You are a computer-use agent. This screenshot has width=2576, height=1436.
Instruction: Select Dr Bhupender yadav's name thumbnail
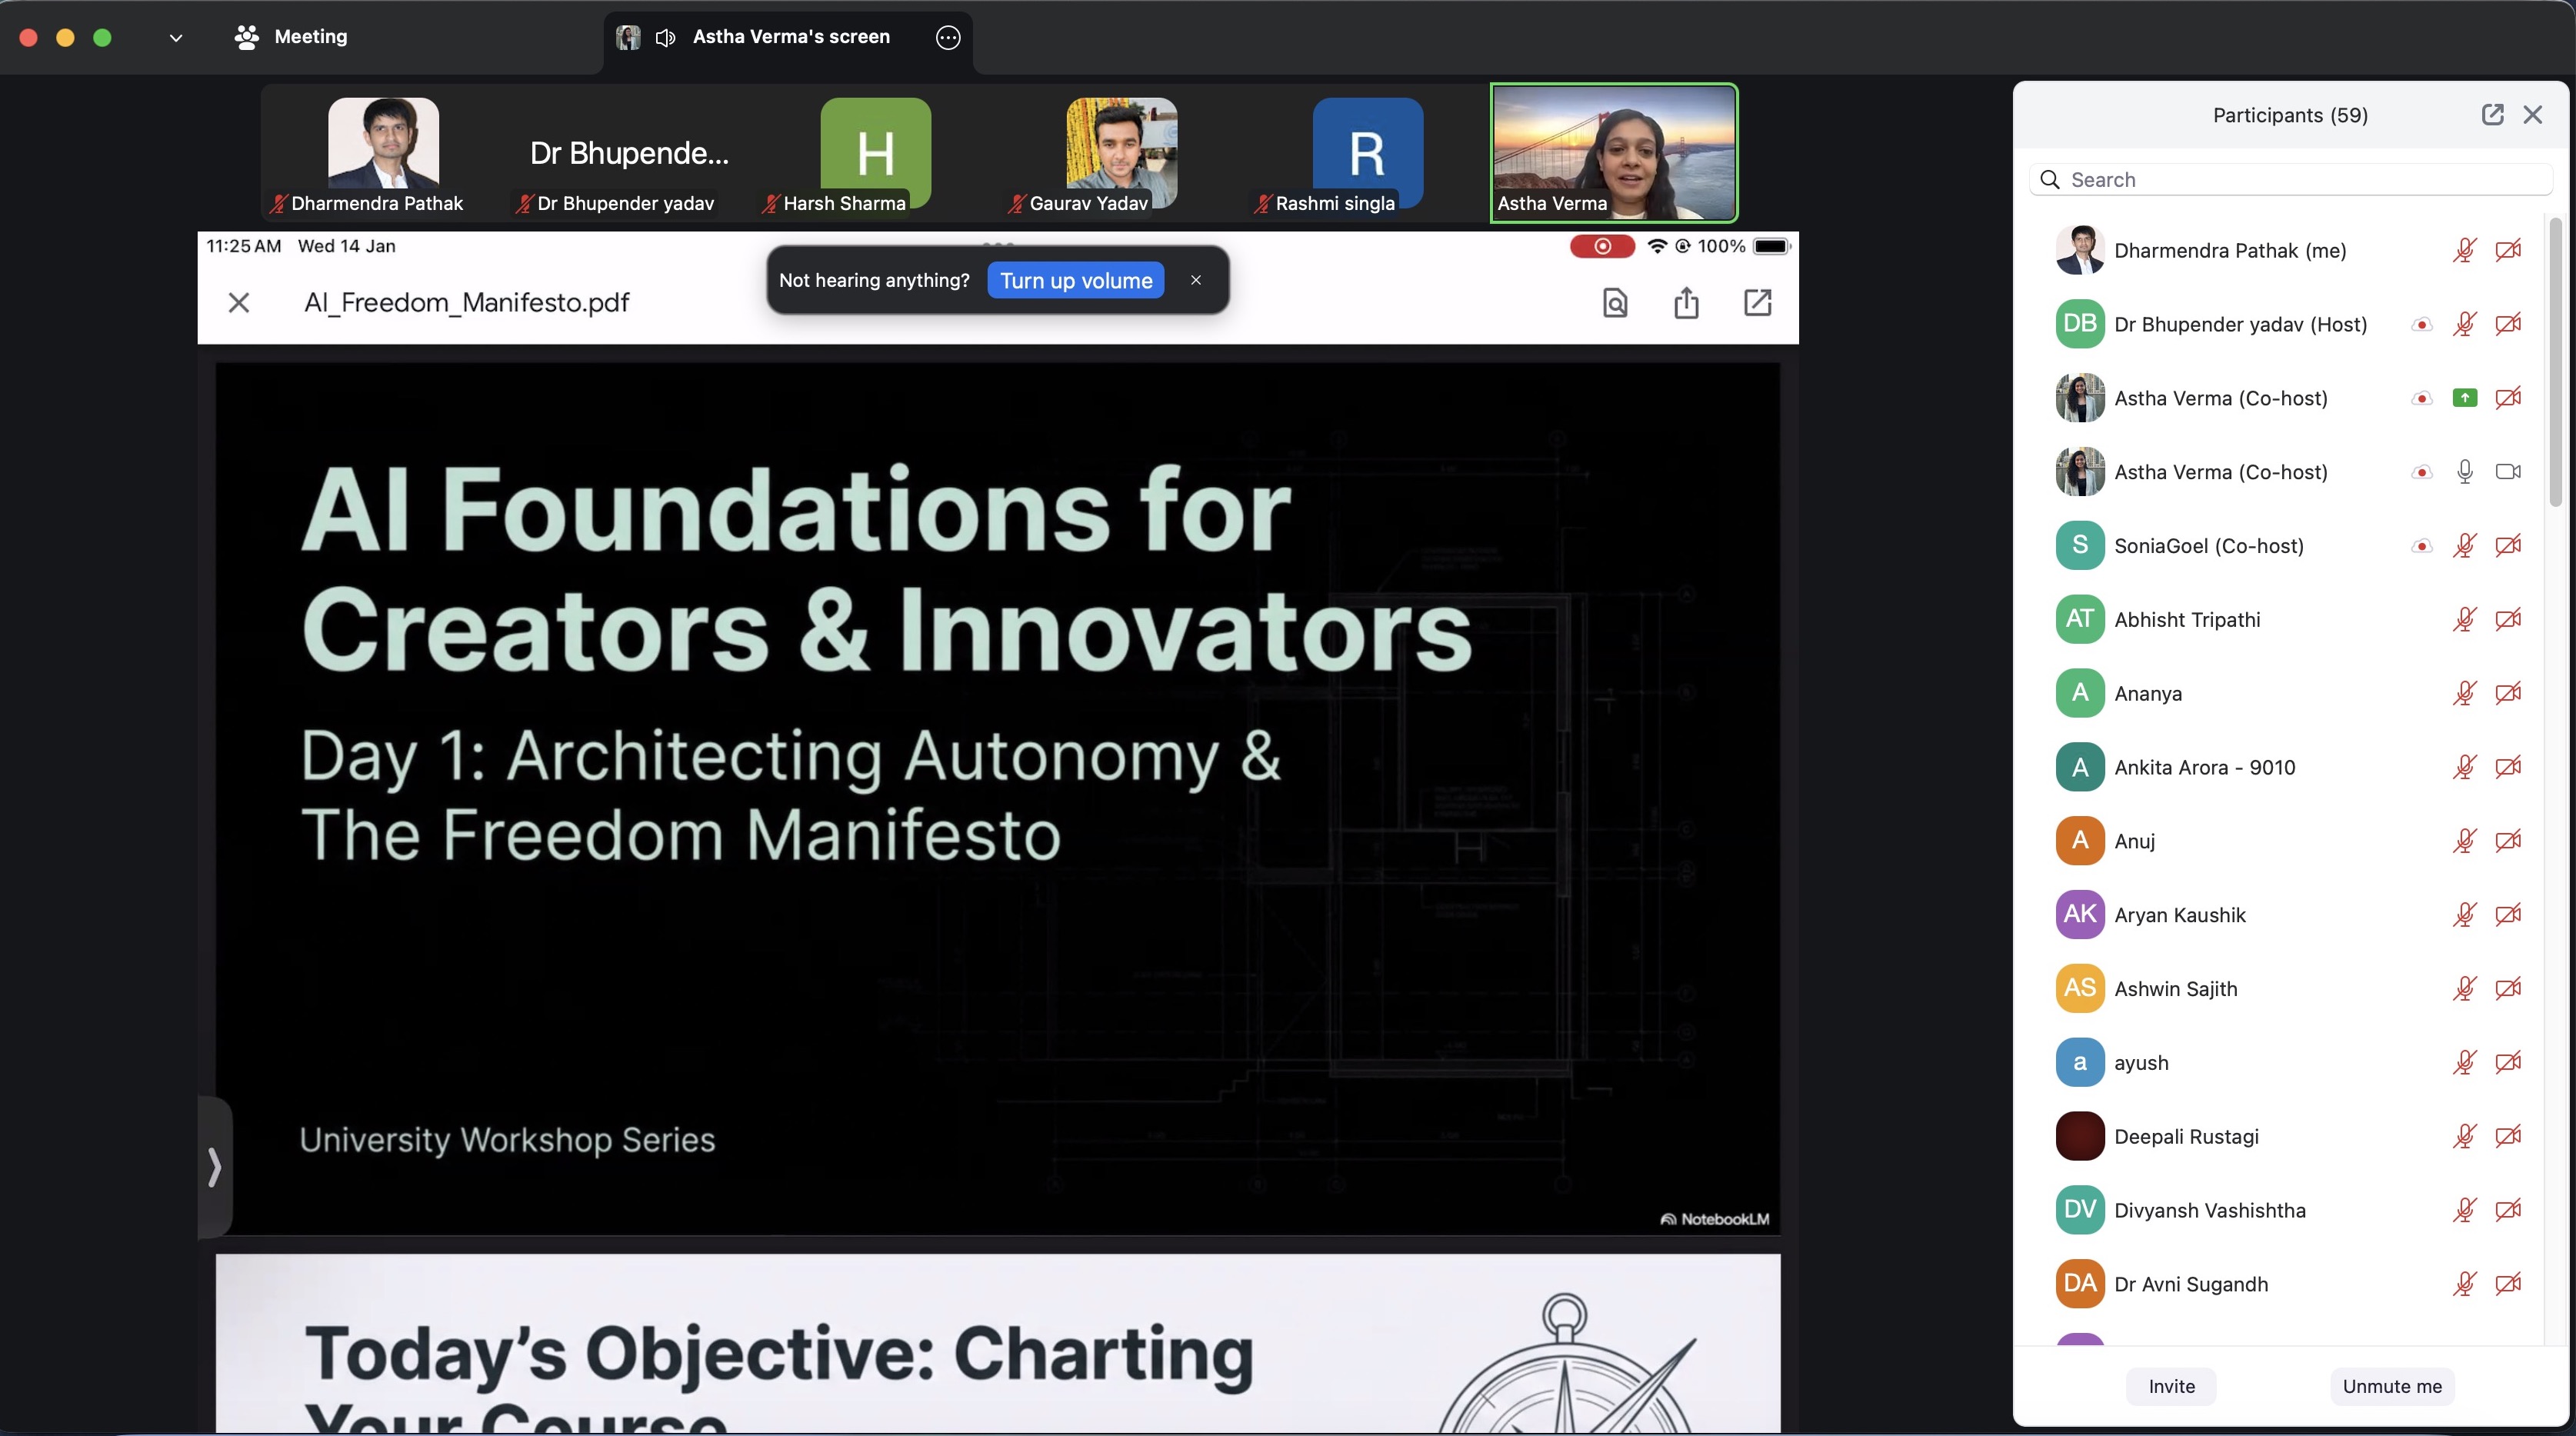coord(629,153)
